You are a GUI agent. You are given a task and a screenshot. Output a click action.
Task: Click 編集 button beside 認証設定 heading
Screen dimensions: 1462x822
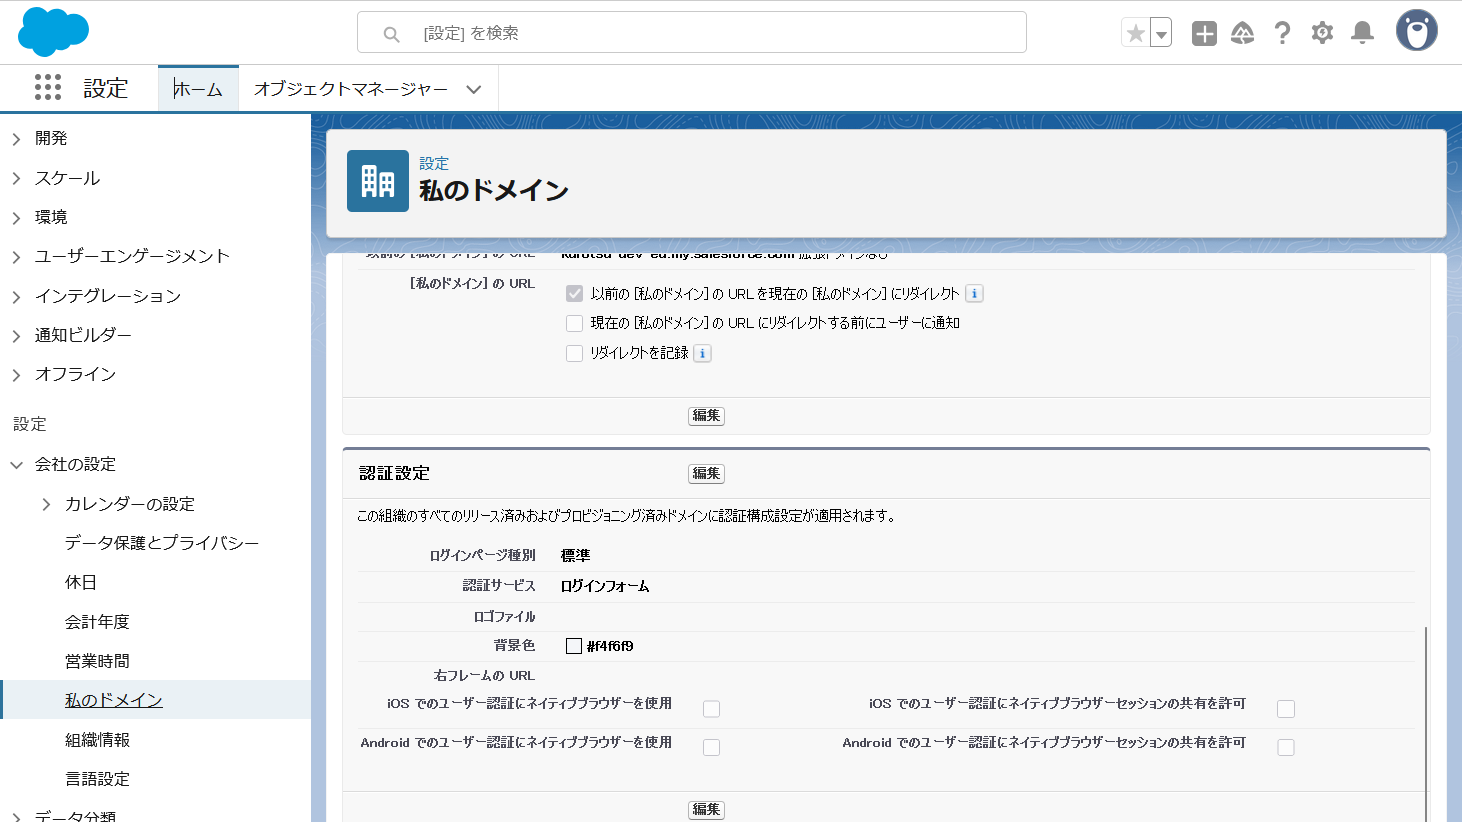click(706, 473)
